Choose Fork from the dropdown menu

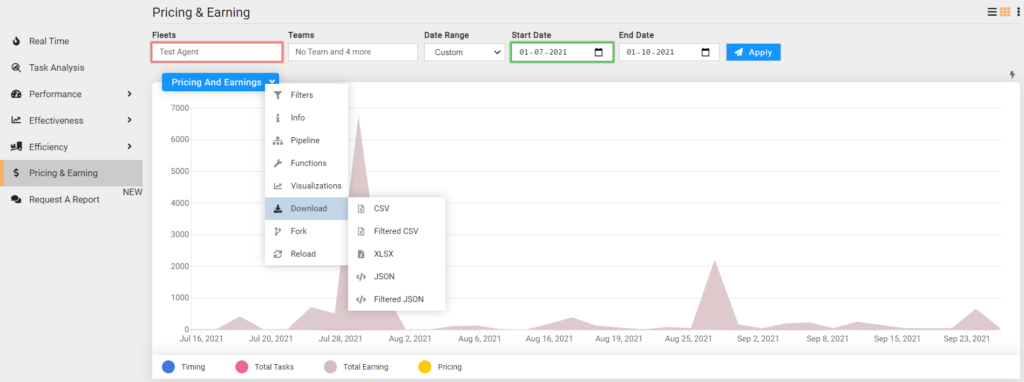[306, 231]
